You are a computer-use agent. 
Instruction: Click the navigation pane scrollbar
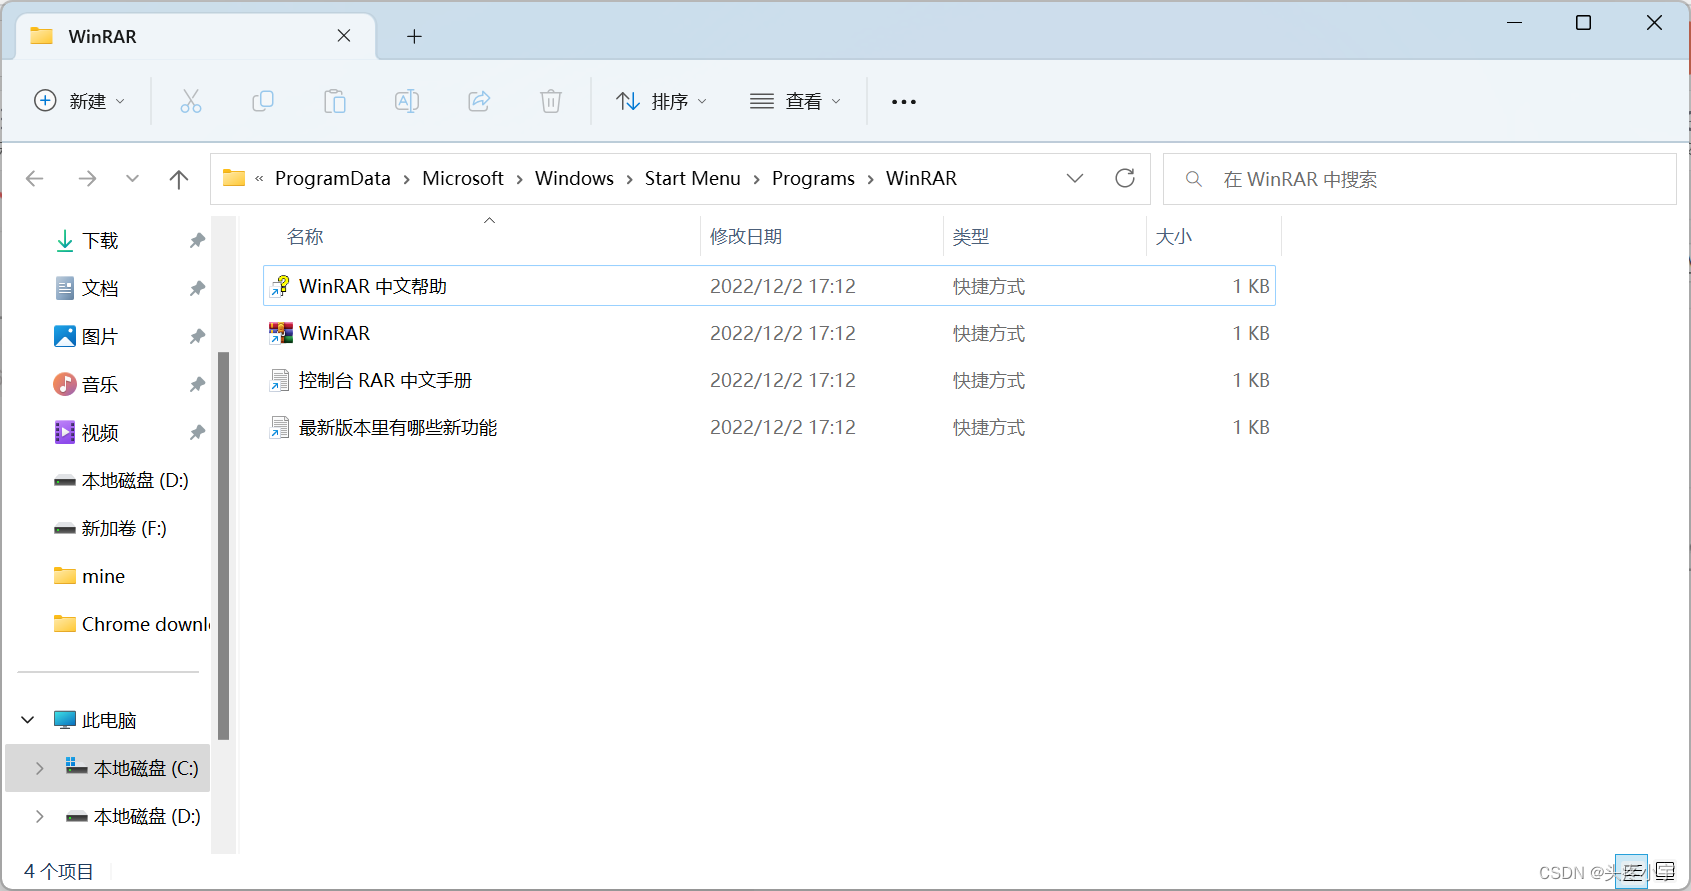click(x=224, y=546)
